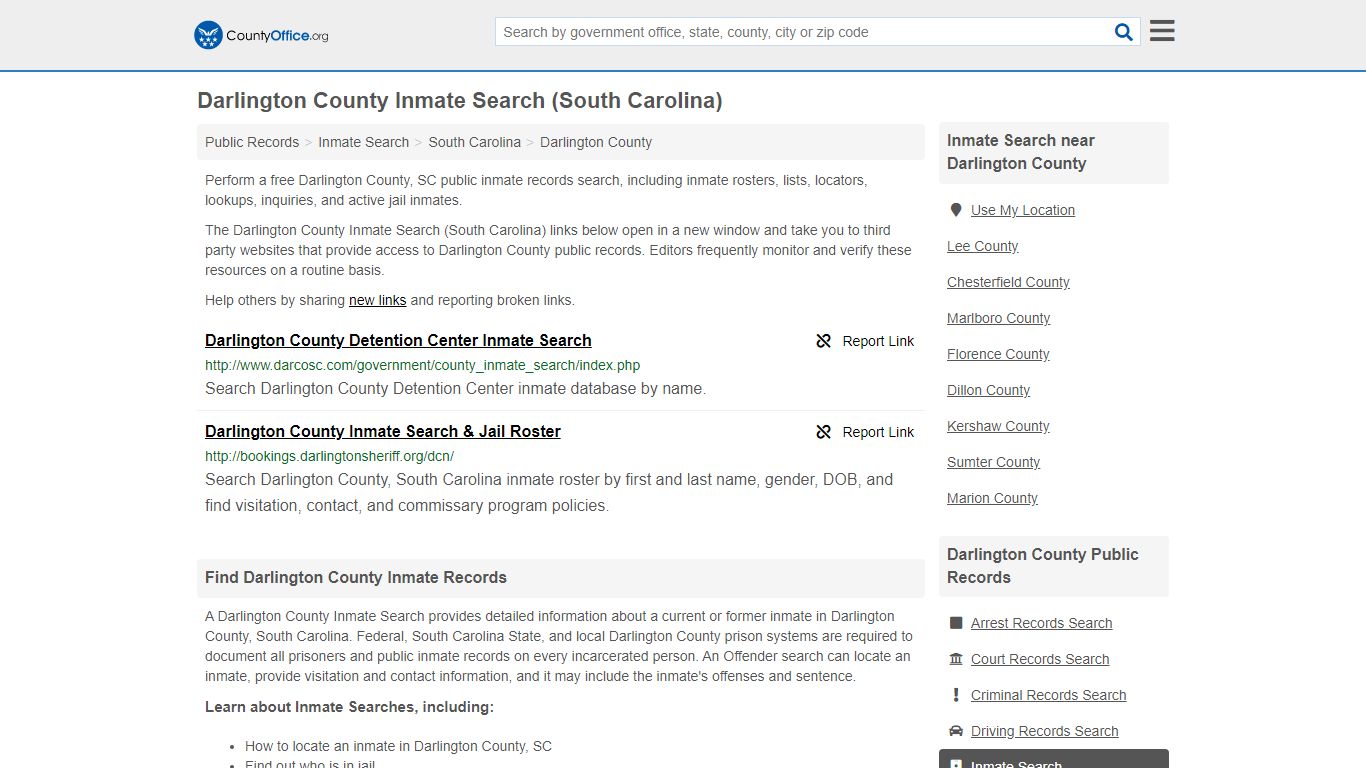Open Driving Records Search

coord(1044,731)
